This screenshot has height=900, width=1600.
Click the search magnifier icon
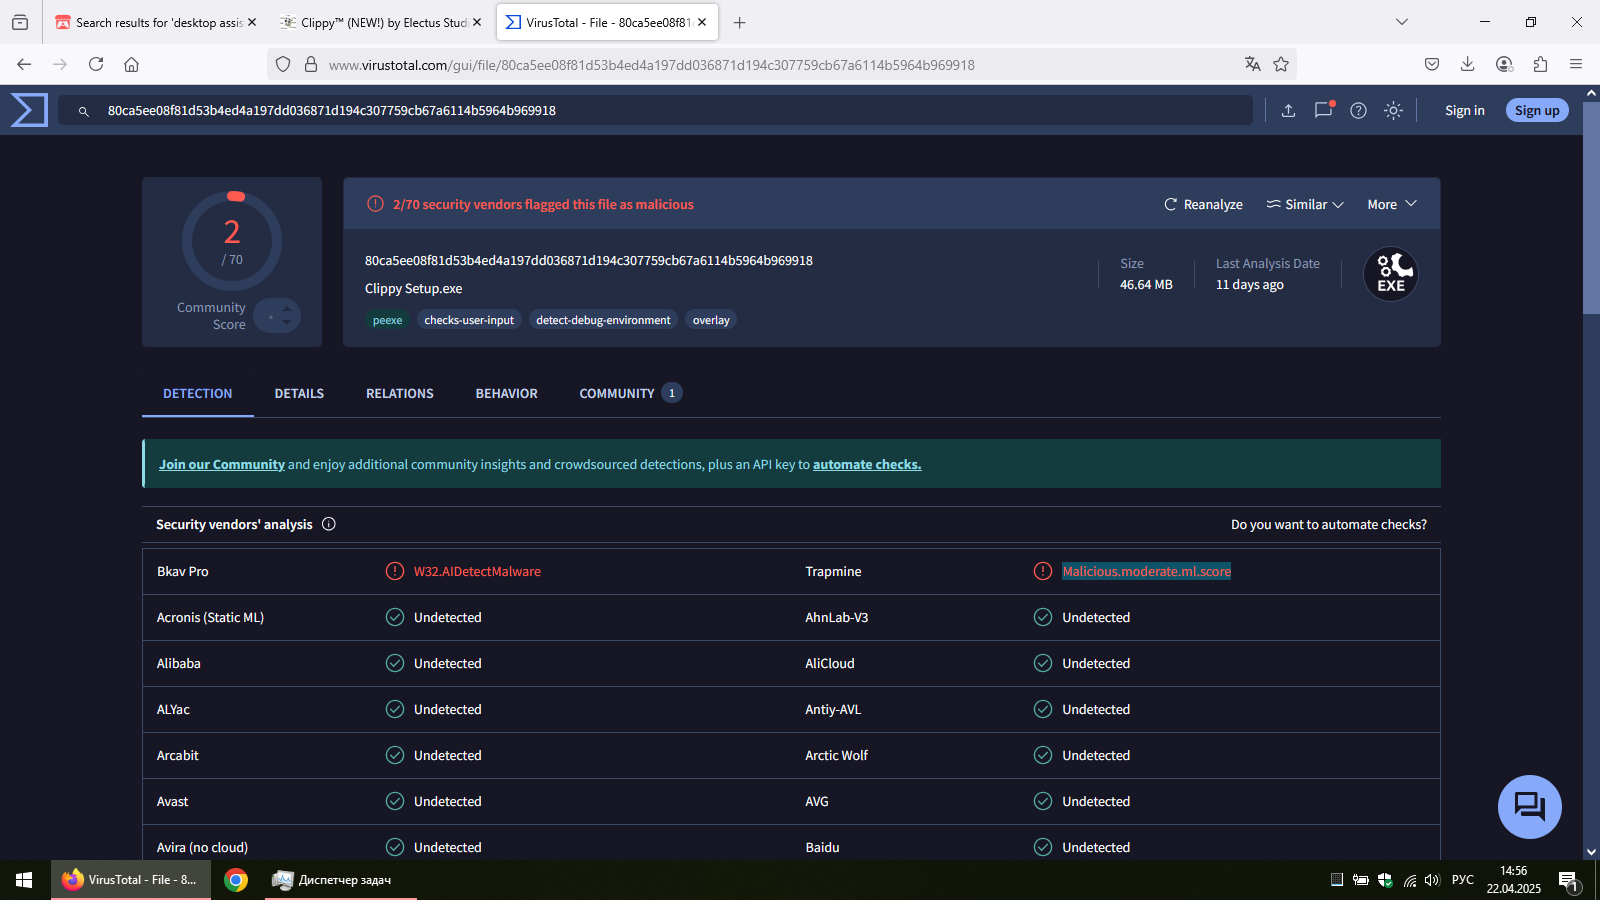coord(84,111)
